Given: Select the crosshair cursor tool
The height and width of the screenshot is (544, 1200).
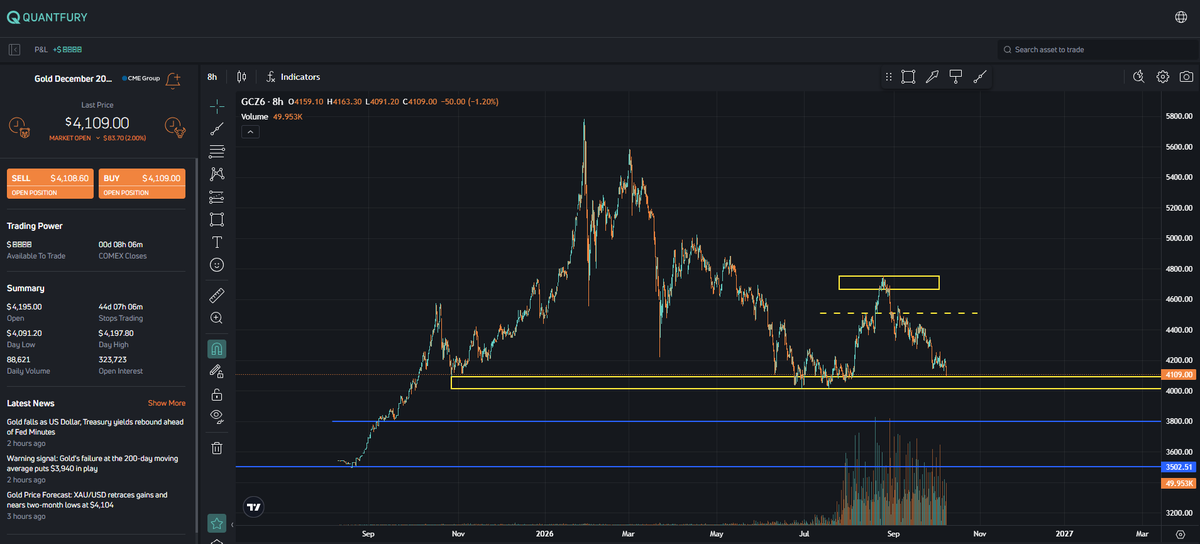Looking at the screenshot, I should pos(217,107).
